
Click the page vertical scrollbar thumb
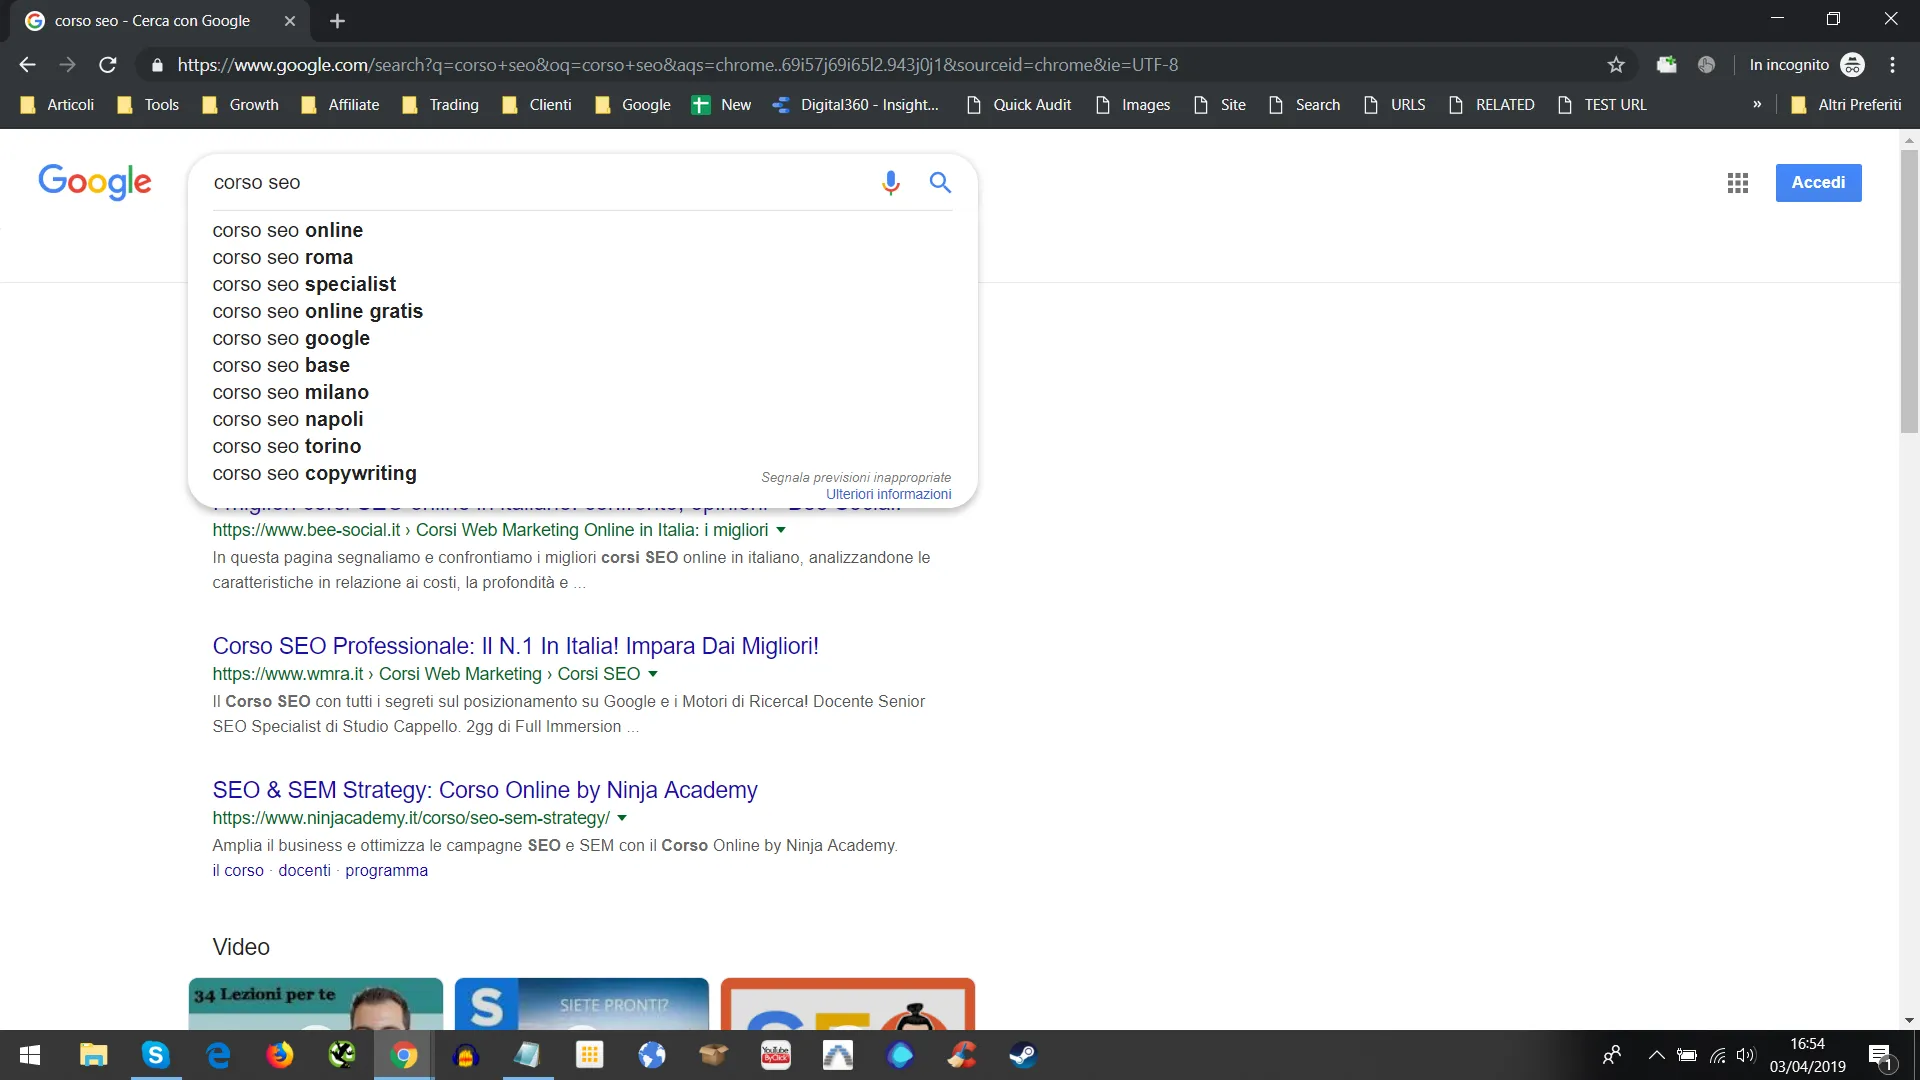(x=1909, y=290)
